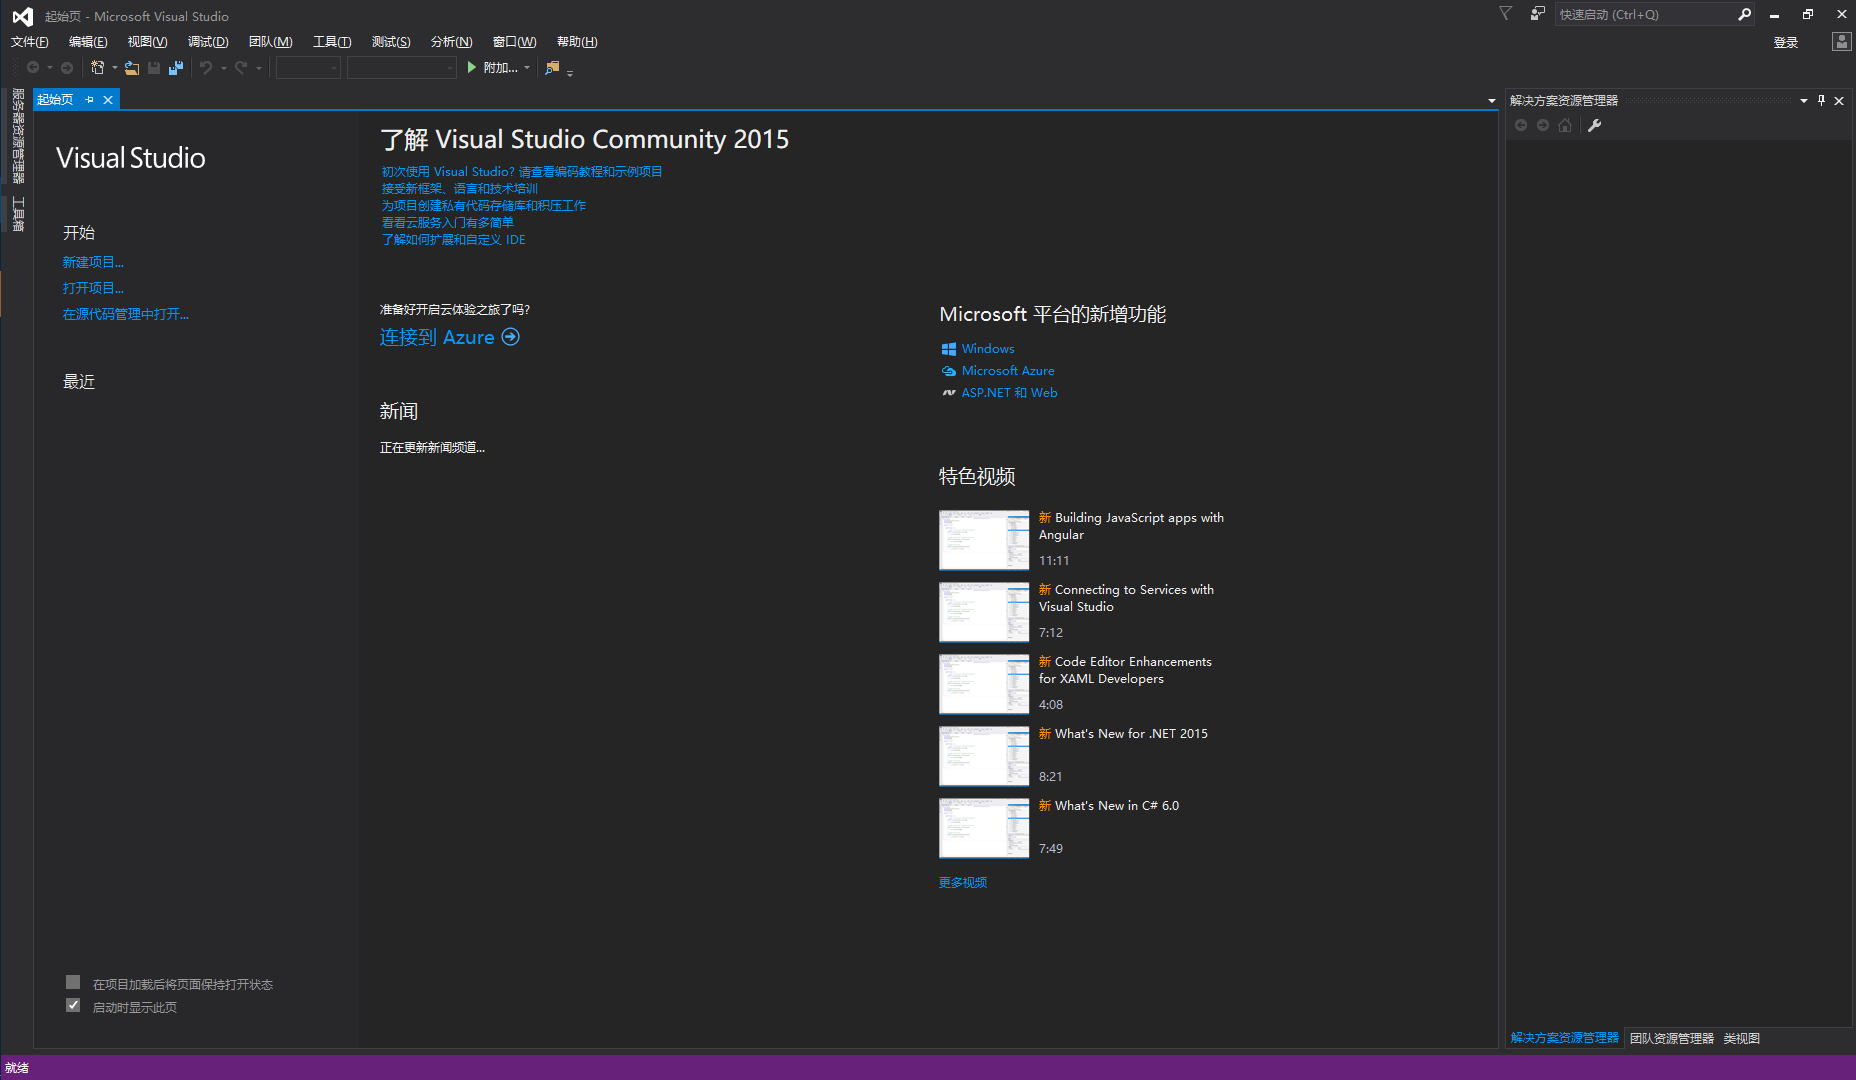
Task: Open the 团队(M) menu
Action: [x=271, y=42]
